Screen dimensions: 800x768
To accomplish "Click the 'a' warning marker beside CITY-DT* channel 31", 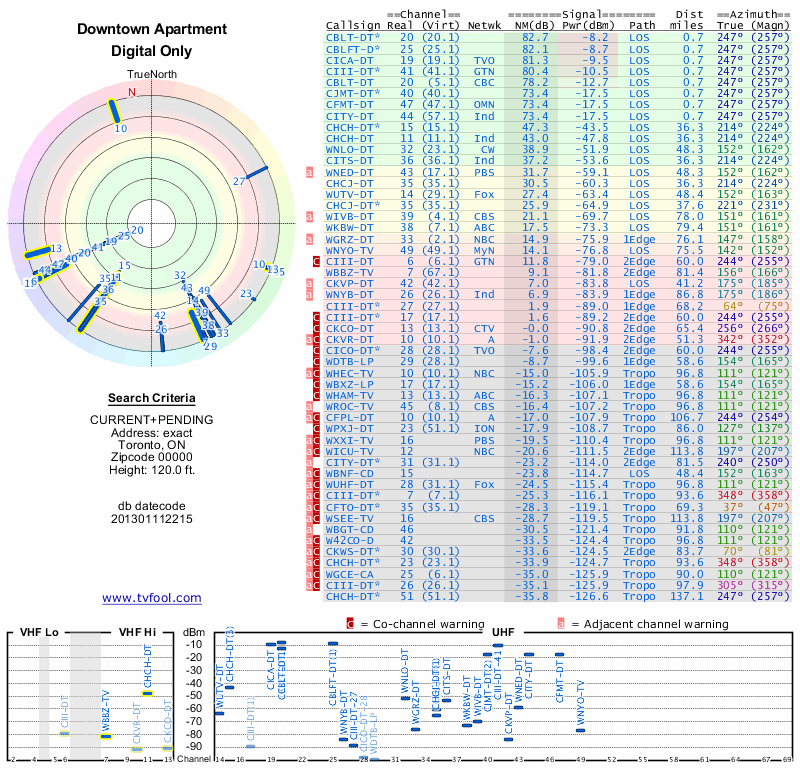I will (309, 462).
